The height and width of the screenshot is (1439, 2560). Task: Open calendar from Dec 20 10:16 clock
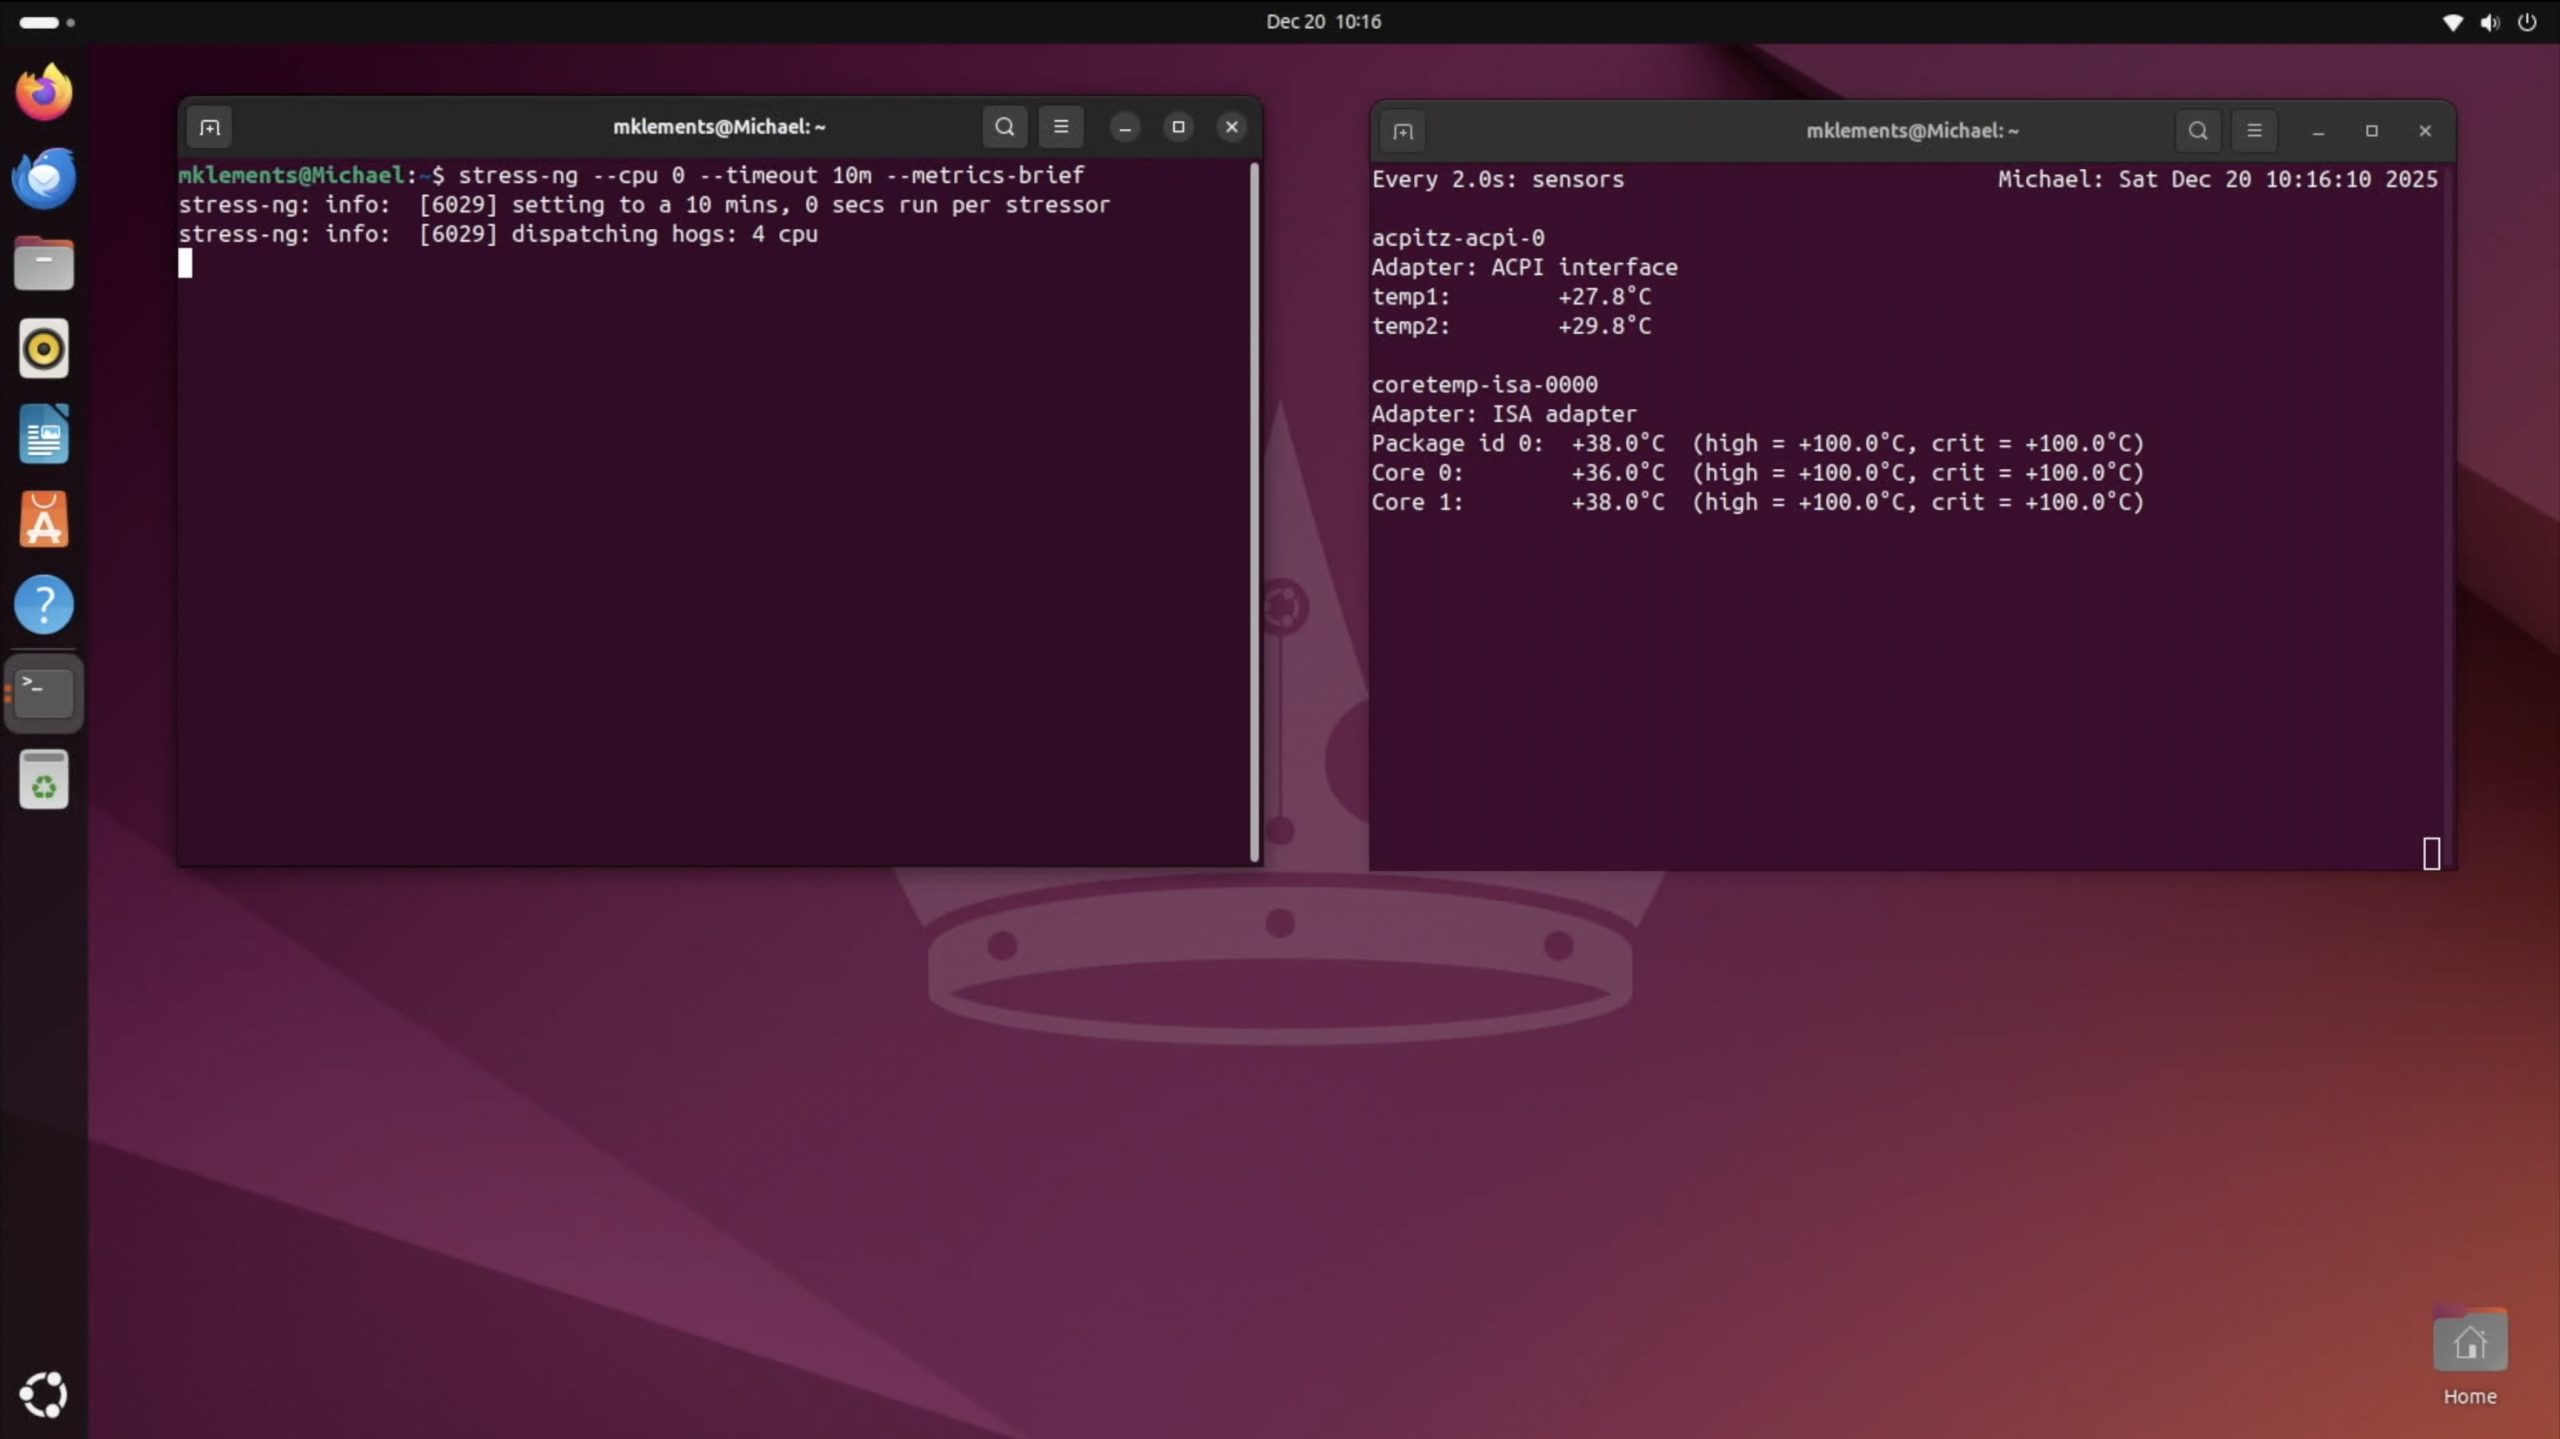tap(1322, 22)
